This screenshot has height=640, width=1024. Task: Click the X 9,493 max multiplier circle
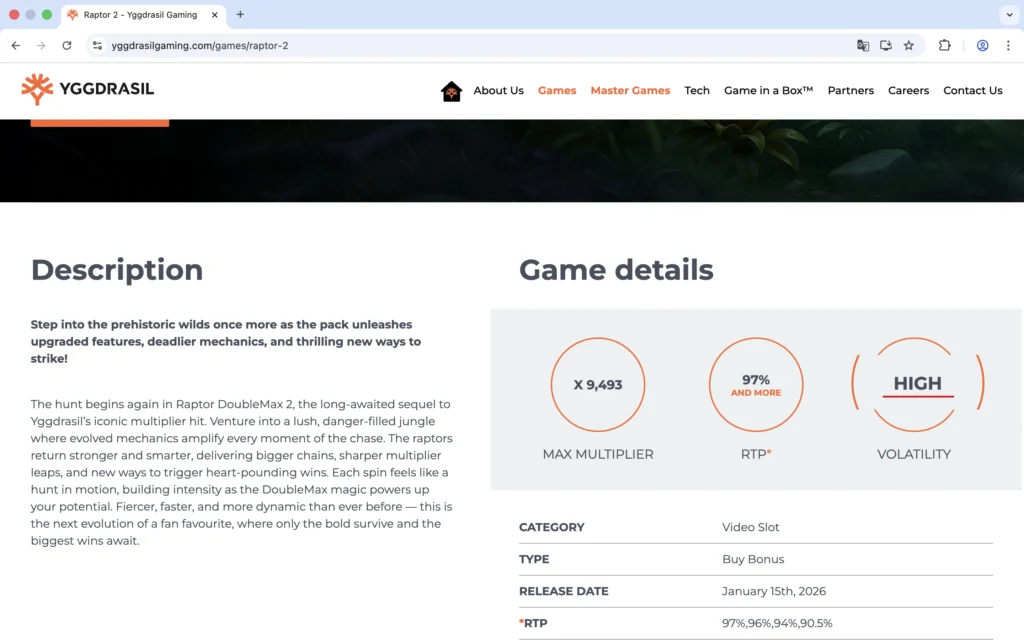click(x=598, y=385)
